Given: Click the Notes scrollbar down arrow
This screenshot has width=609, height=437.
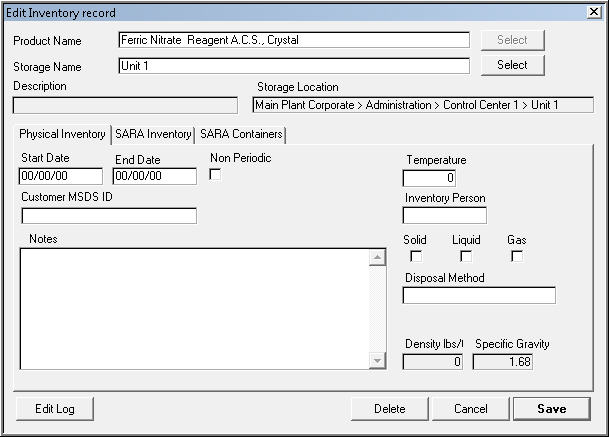Looking at the screenshot, I should (377, 361).
